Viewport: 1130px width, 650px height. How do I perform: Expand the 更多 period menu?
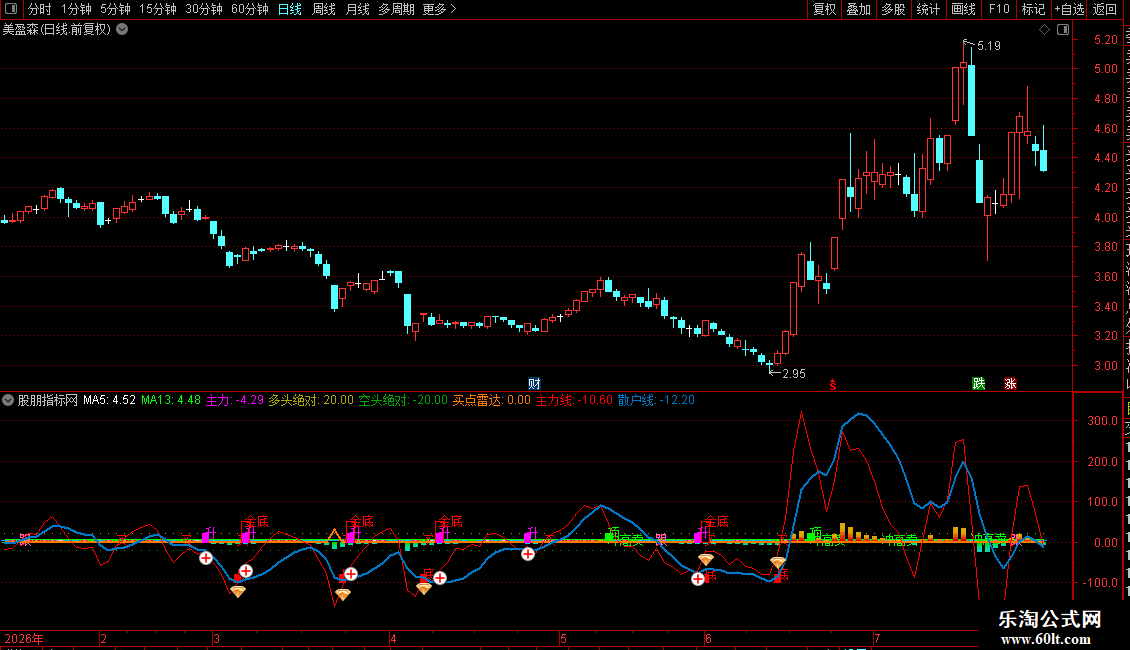click(439, 9)
